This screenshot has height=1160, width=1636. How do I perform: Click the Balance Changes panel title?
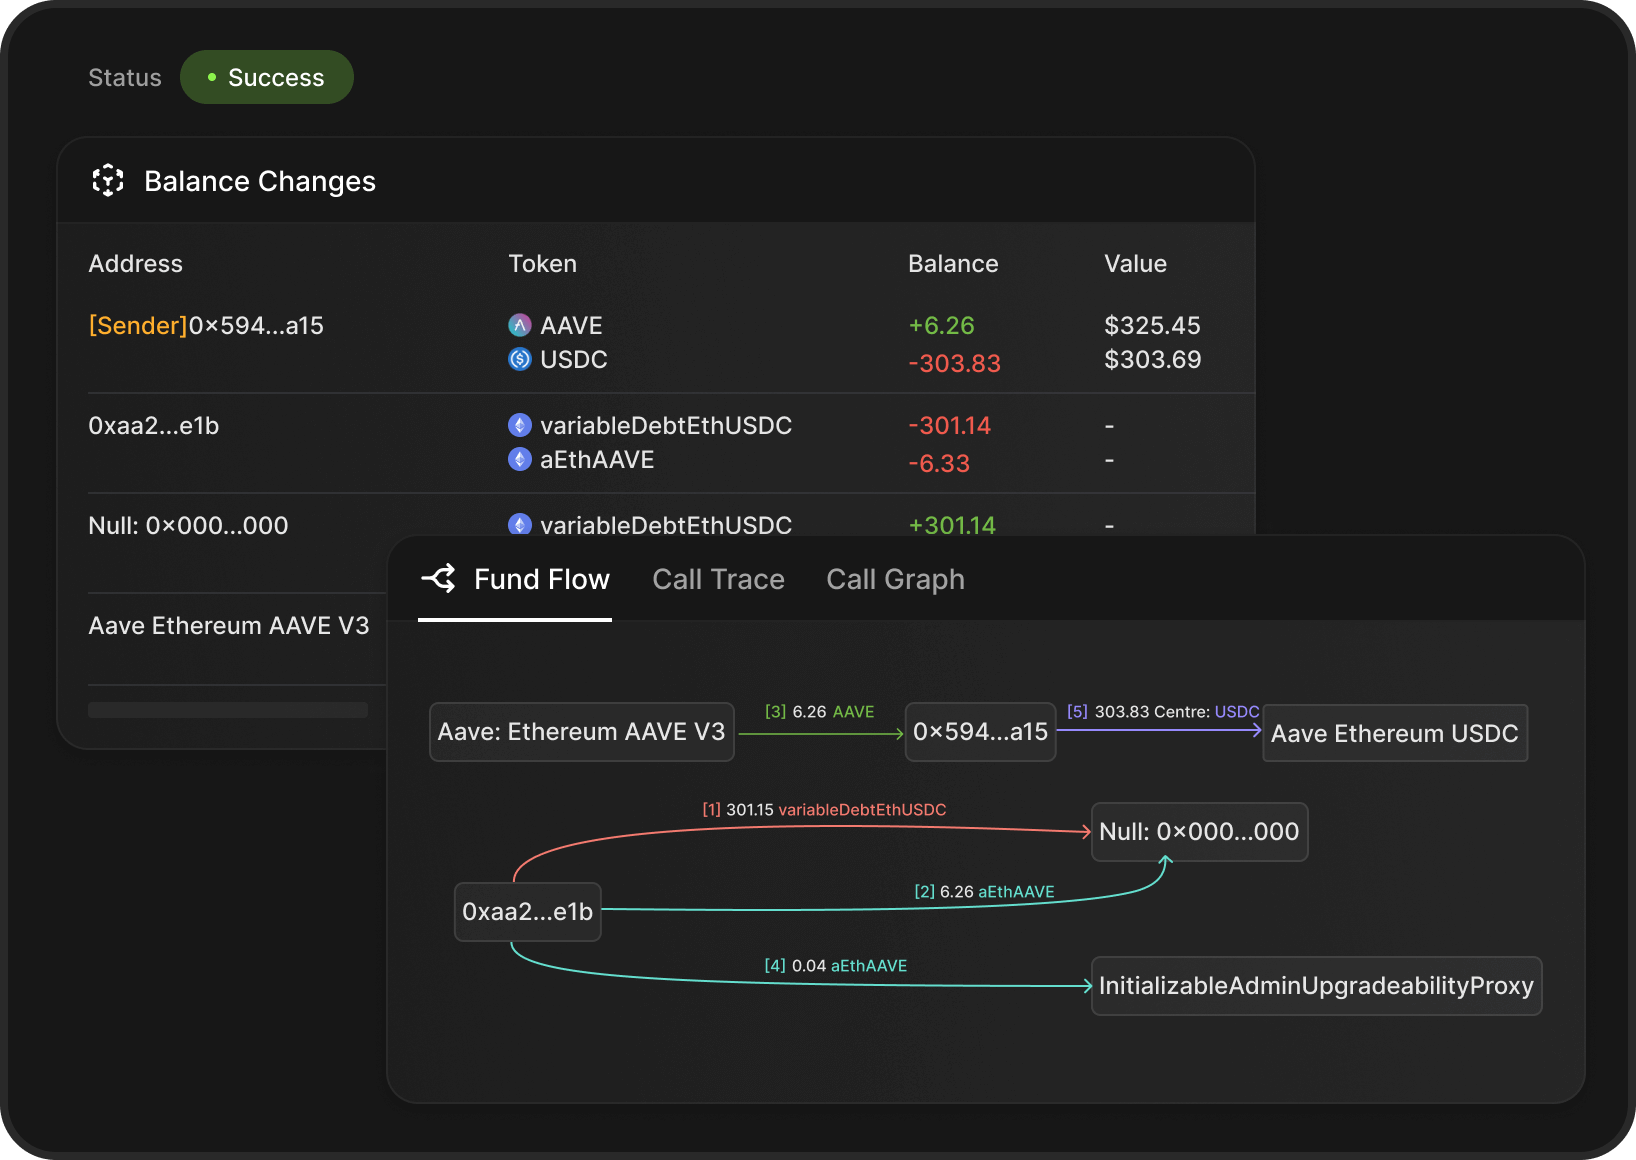click(260, 182)
